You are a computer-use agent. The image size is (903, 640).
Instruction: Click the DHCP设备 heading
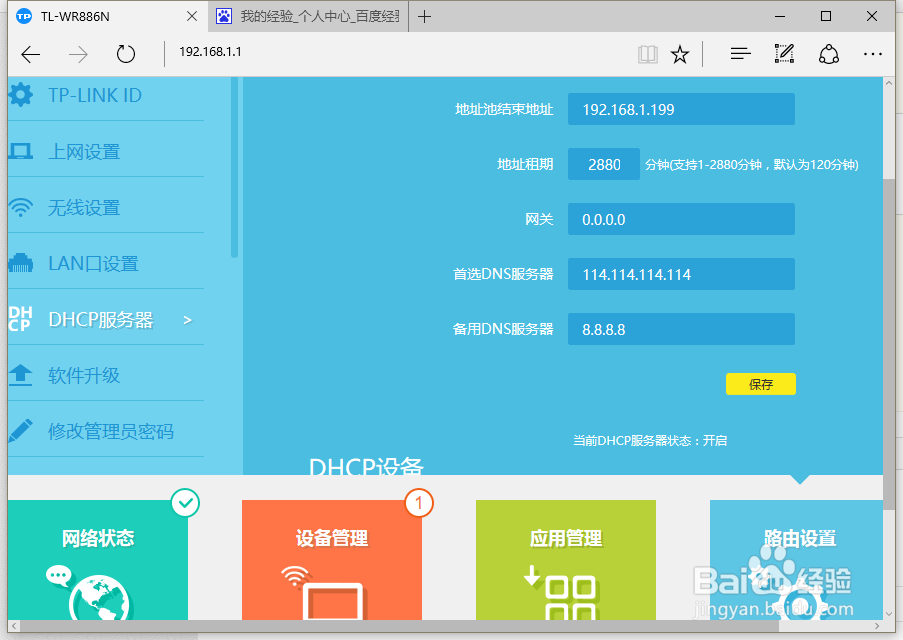click(366, 465)
